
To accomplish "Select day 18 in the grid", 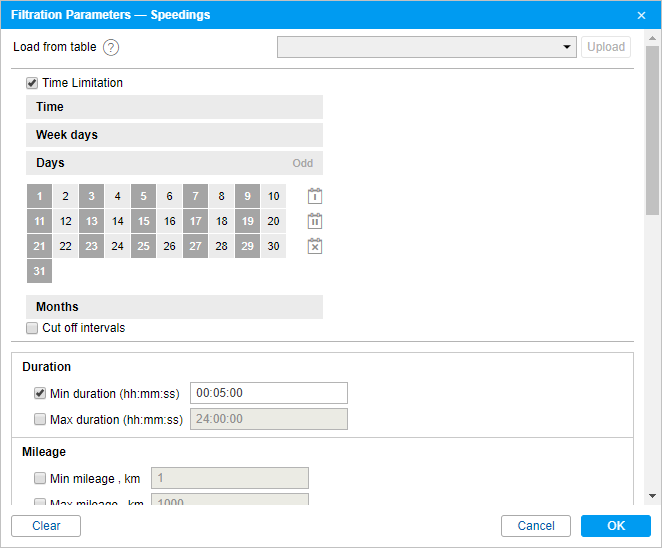I will 221,221.
